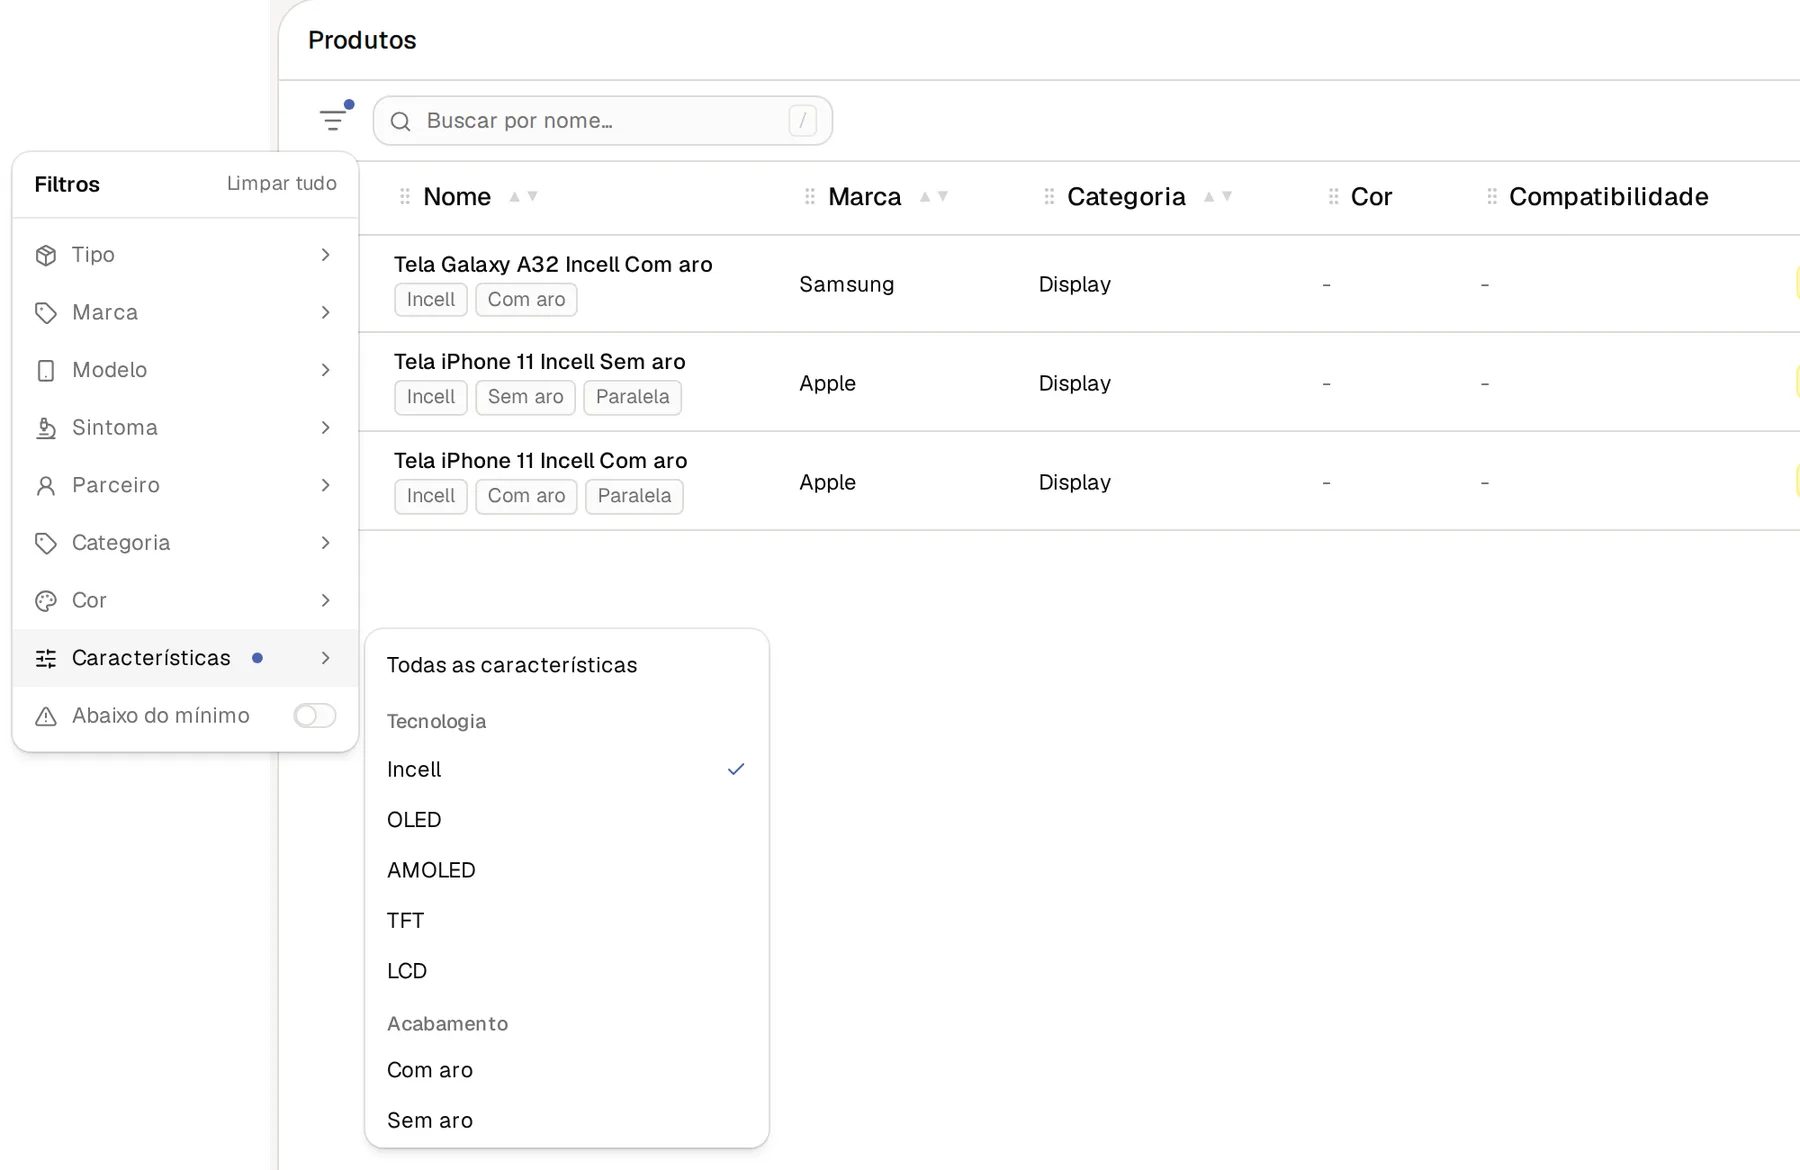Click the Limpar tudo link
Image resolution: width=1800 pixels, height=1170 pixels.
[x=281, y=184]
